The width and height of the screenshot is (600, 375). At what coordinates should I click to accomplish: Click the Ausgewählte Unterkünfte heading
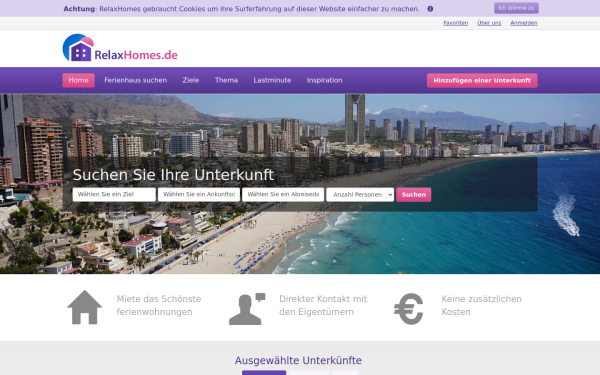pyautogui.click(x=298, y=360)
